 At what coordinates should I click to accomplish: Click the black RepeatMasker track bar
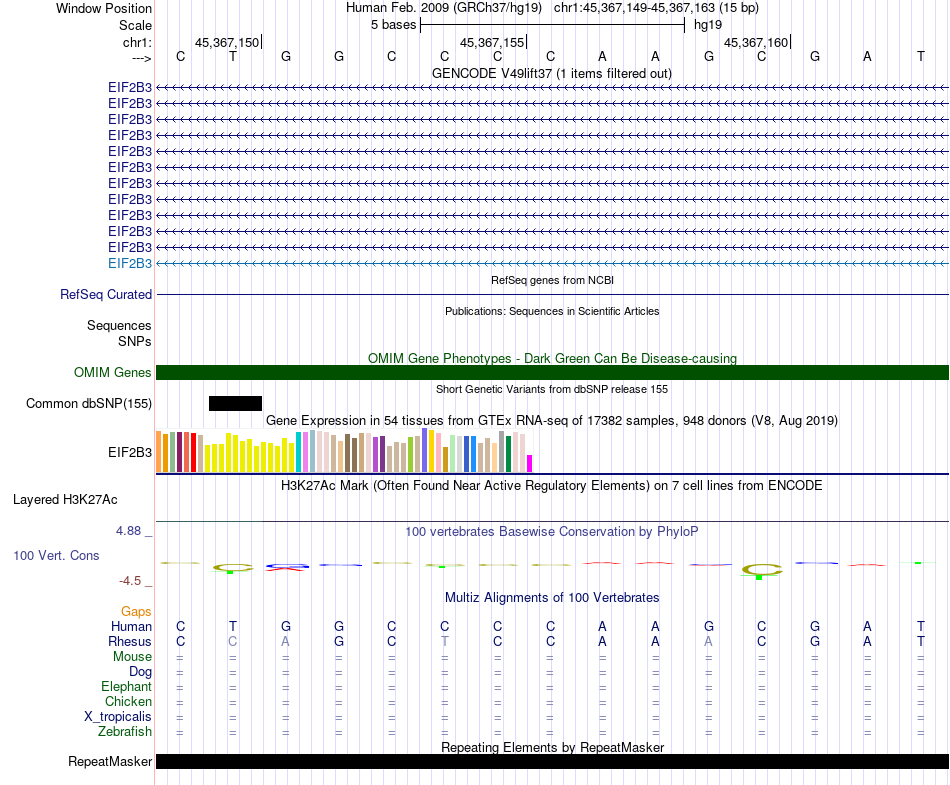point(552,762)
